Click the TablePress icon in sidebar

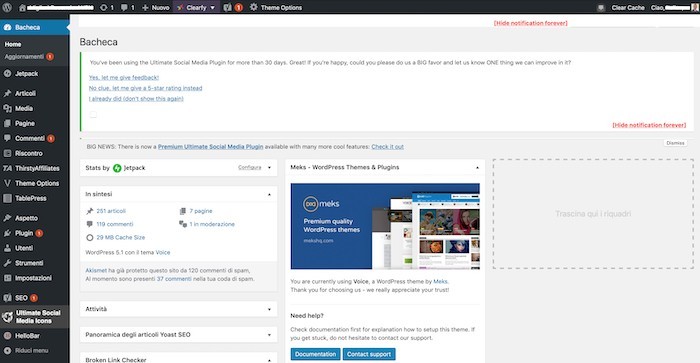pyautogui.click(x=8, y=198)
